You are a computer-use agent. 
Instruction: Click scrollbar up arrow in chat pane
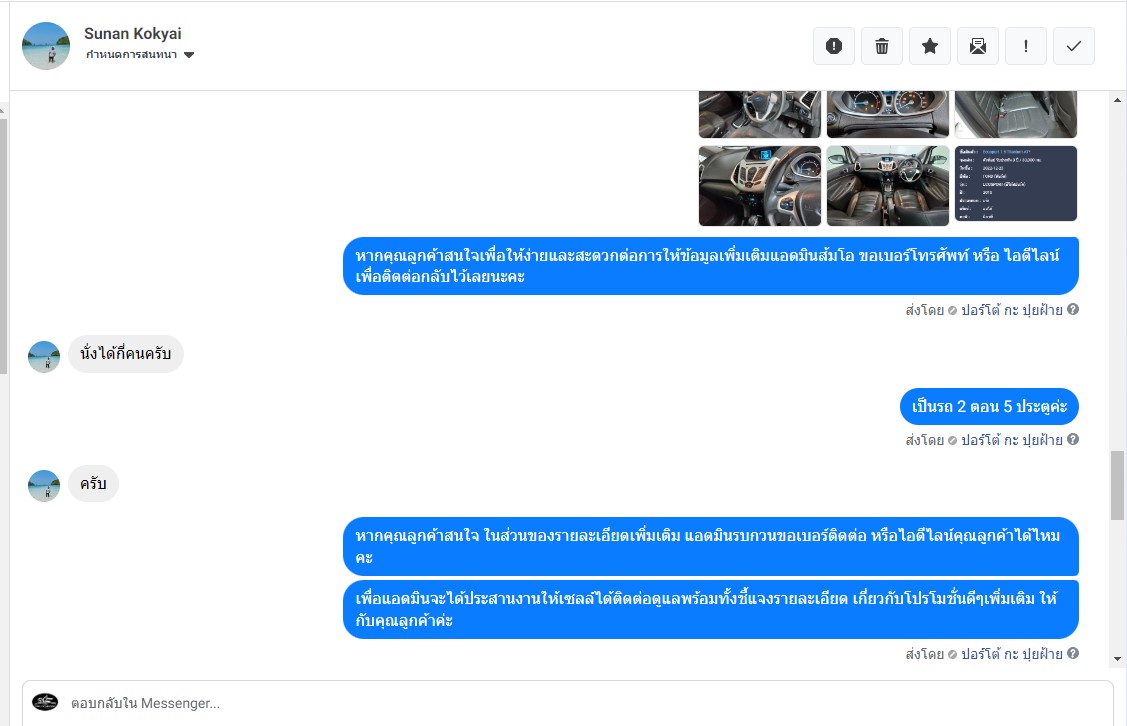click(x=1117, y=100)
